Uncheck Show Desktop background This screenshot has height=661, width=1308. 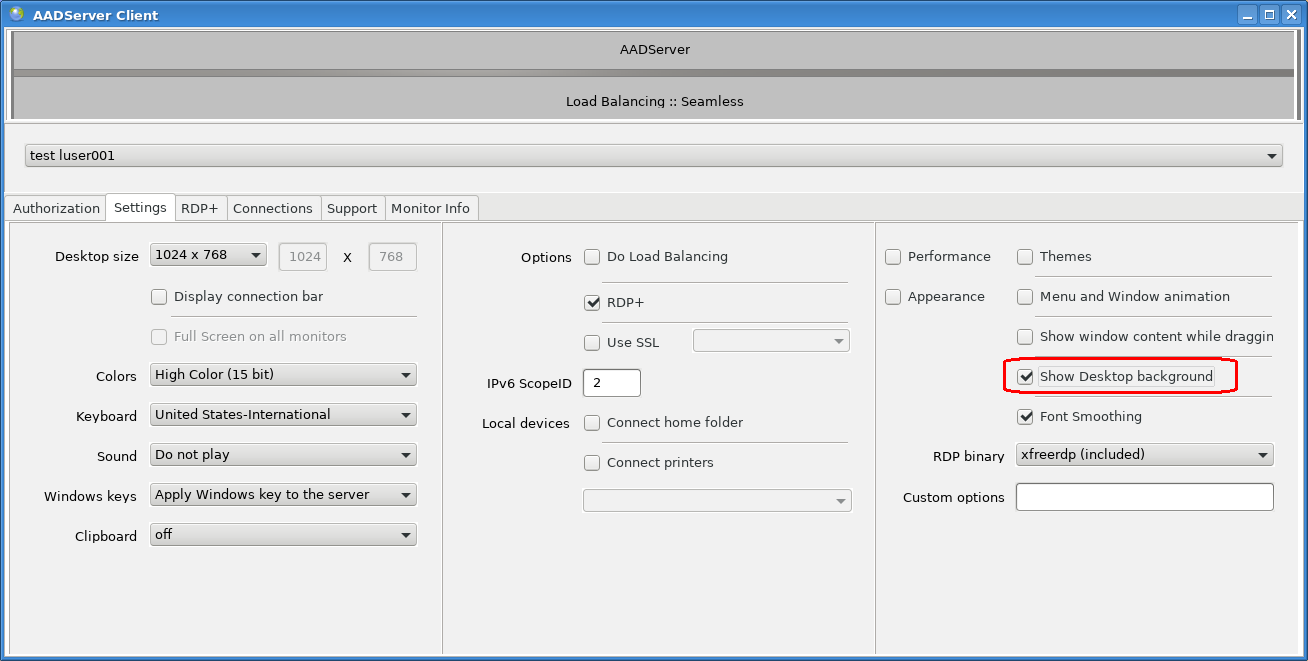click(x=1025, y=377)
